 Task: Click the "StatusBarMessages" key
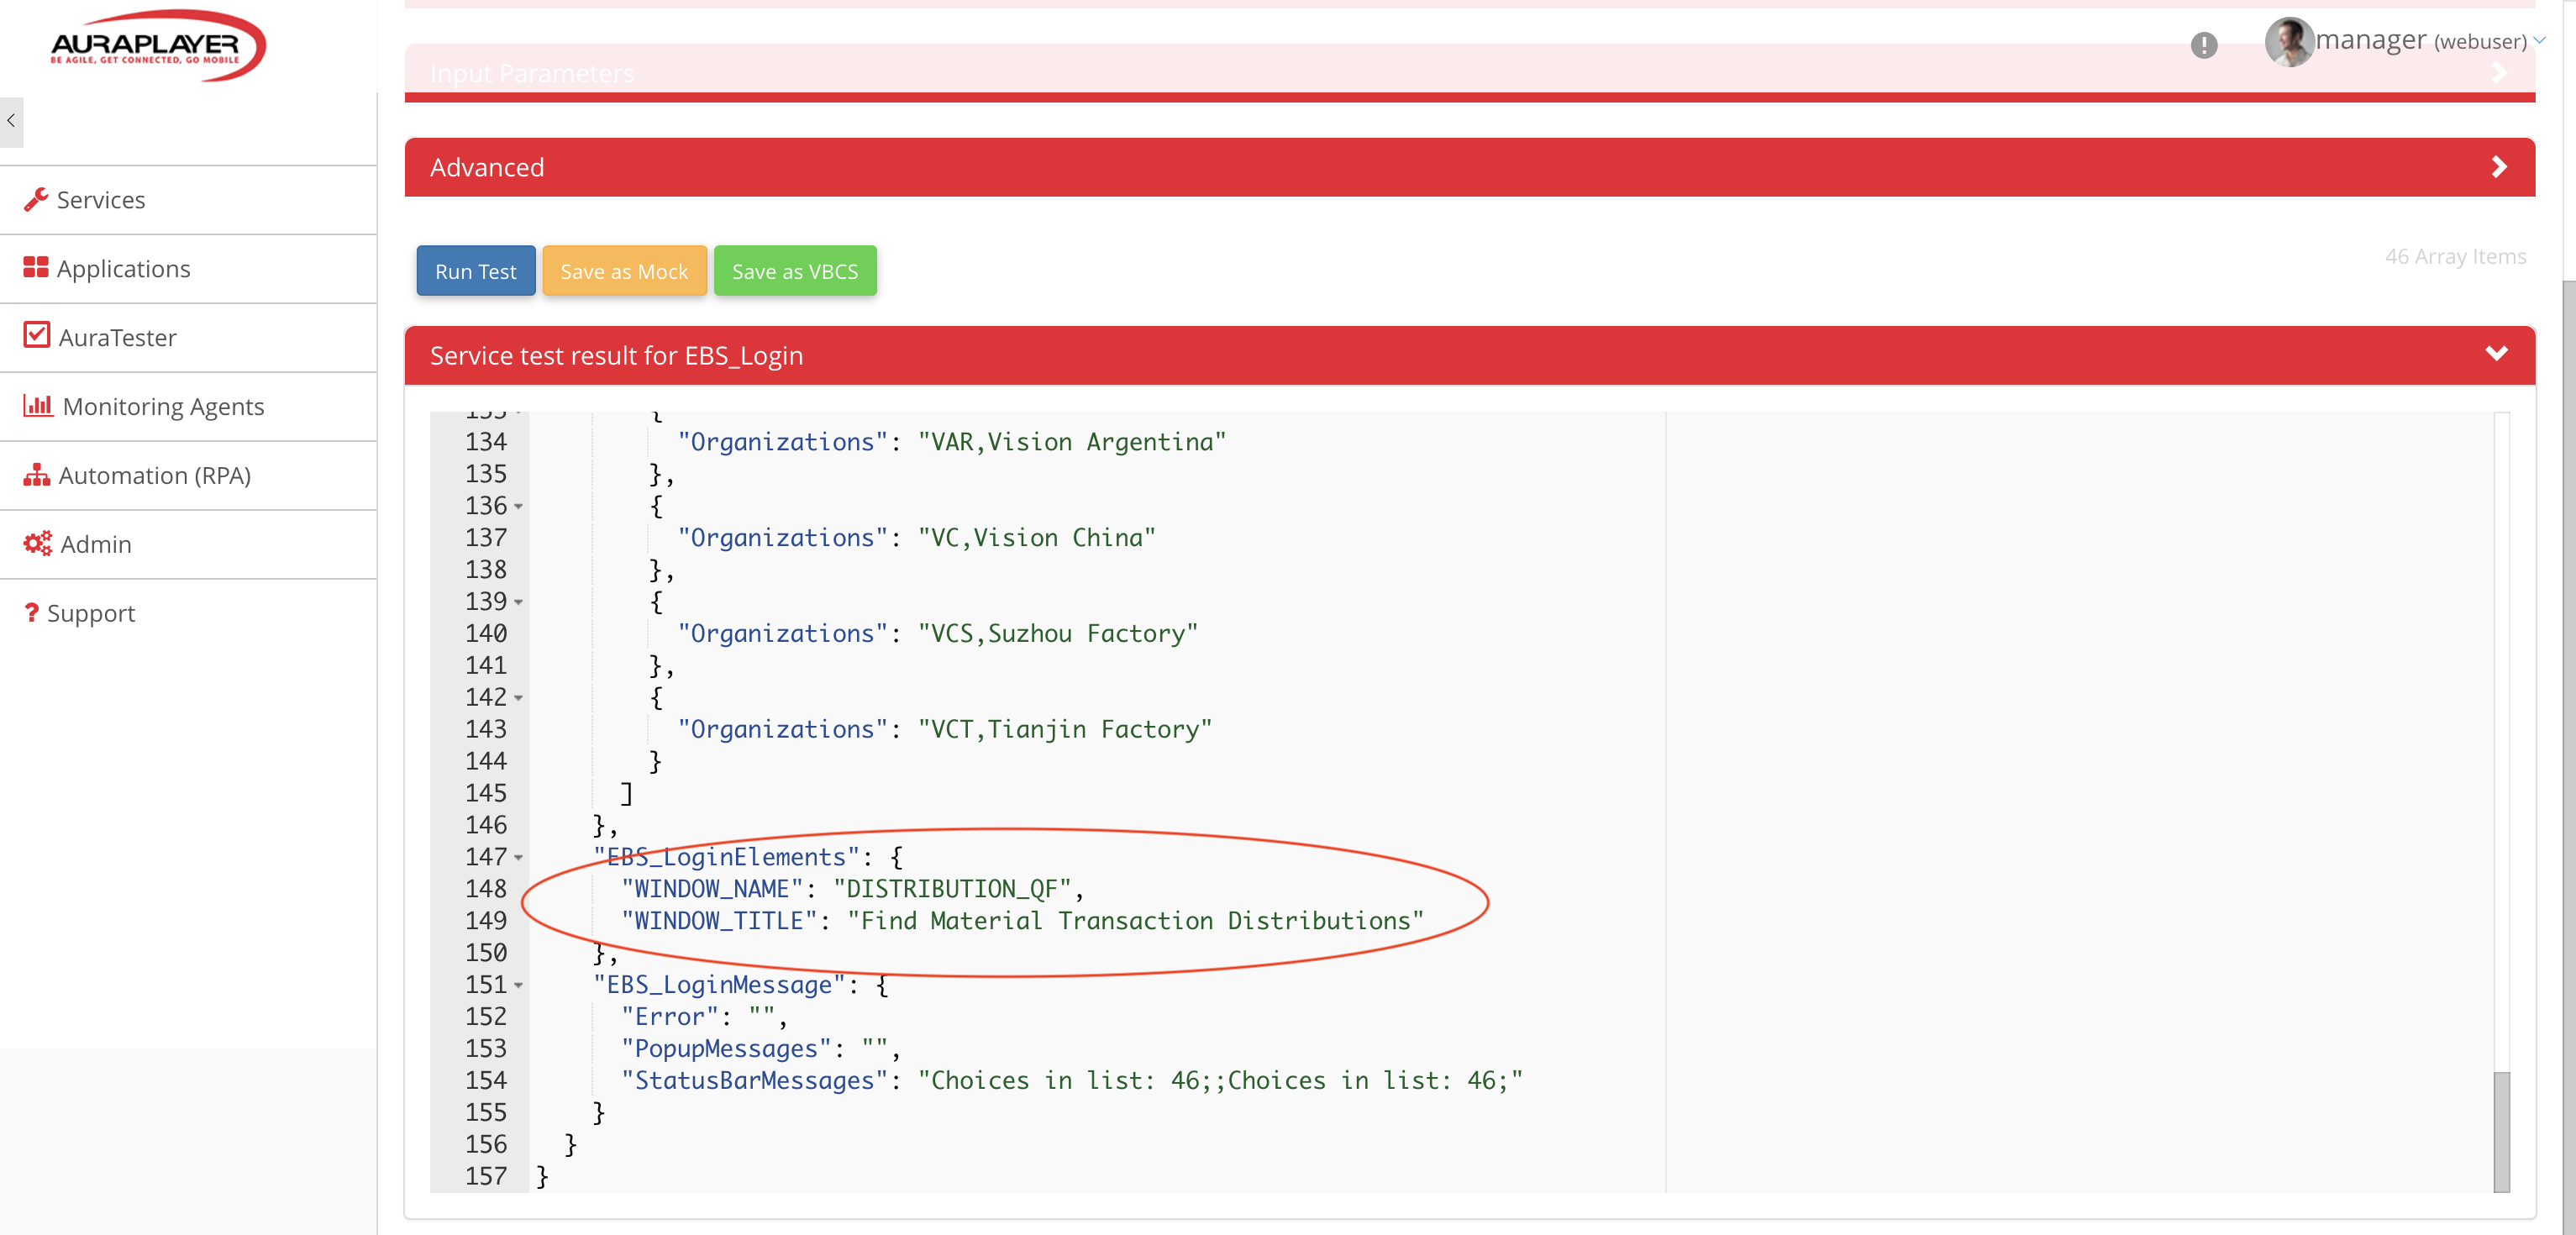[754, 1081]
